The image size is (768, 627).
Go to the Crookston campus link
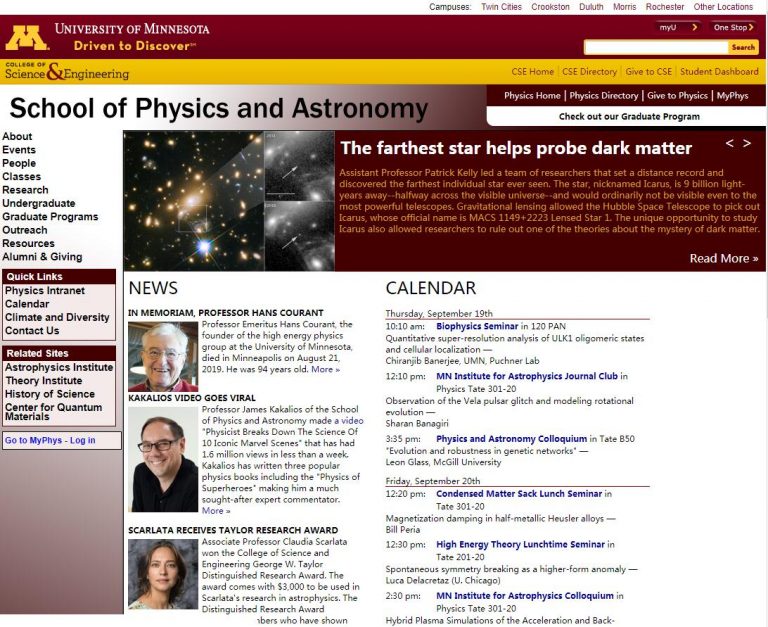(551, 7)
